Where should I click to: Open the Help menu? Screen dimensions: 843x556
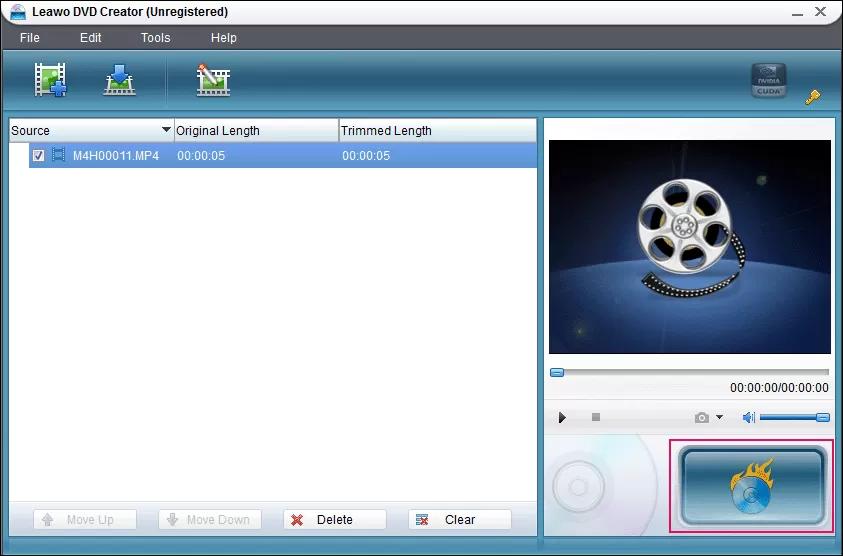tap(224, 38)
